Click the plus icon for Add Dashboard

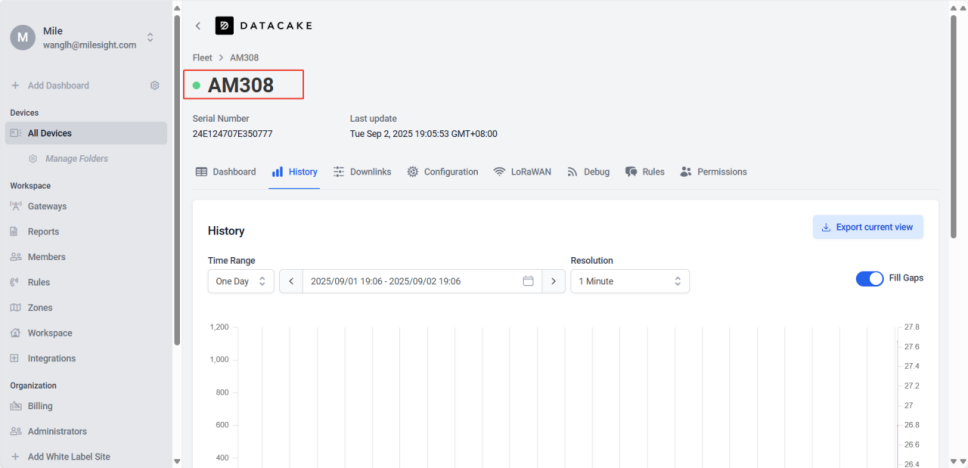15,86
